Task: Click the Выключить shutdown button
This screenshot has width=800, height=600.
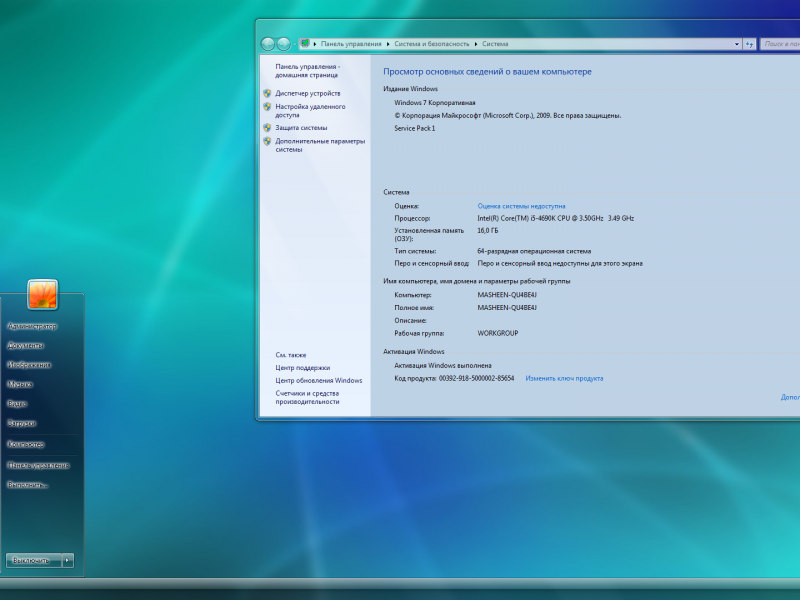Action: [x=34, y=560]
